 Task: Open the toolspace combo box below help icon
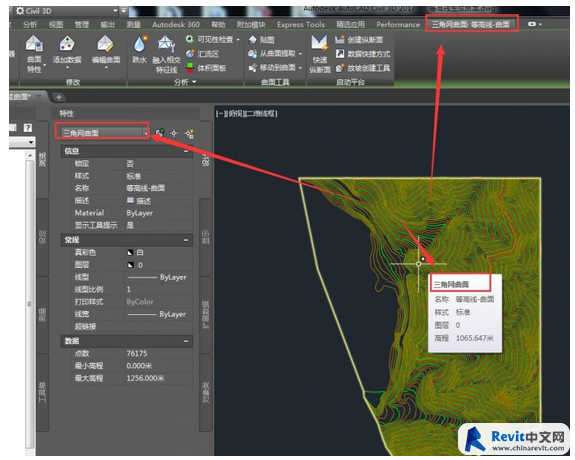point(22,142)
